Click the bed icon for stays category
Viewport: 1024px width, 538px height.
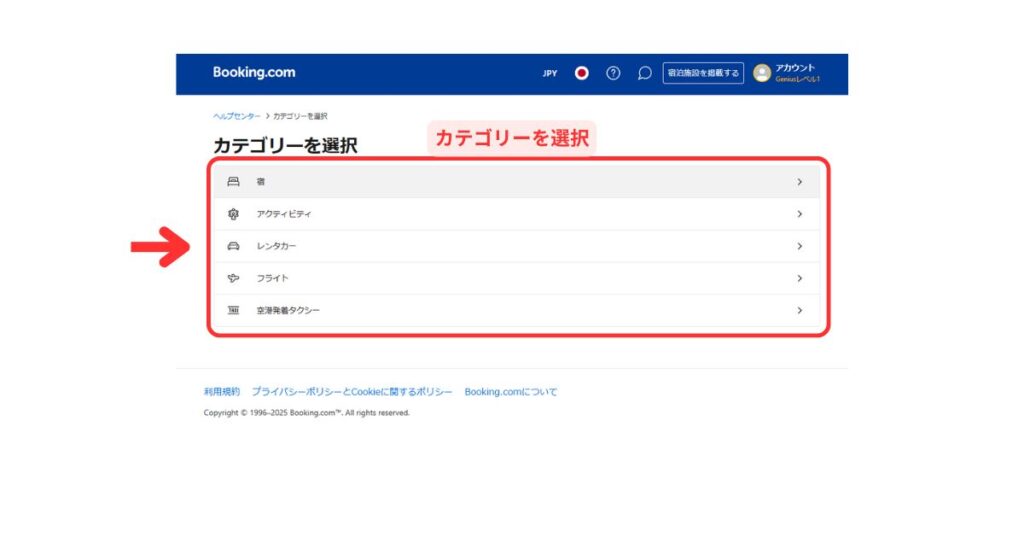point(233,182)
